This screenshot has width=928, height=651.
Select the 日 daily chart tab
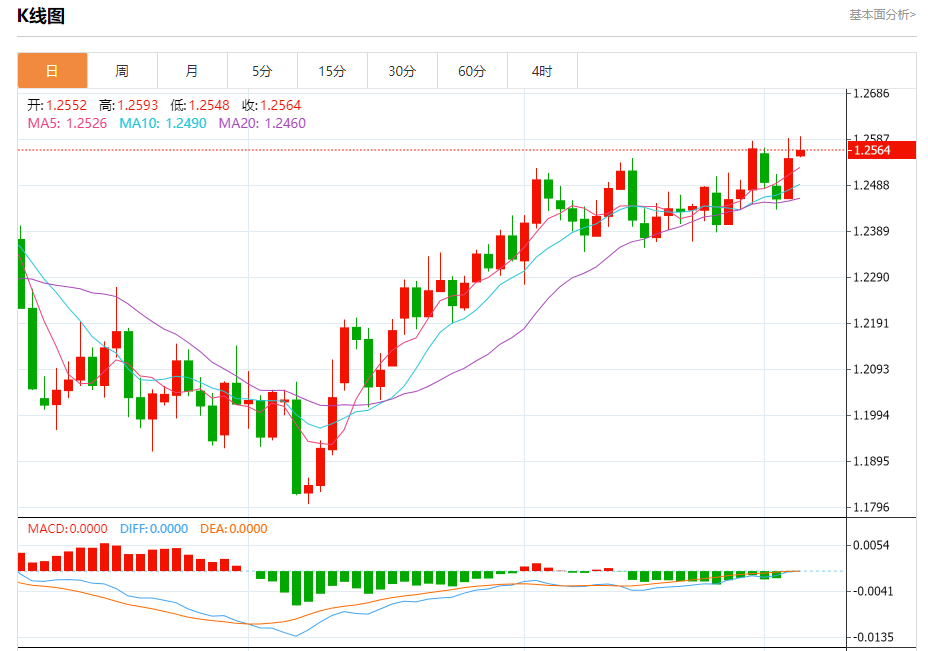tap(53, 71)
